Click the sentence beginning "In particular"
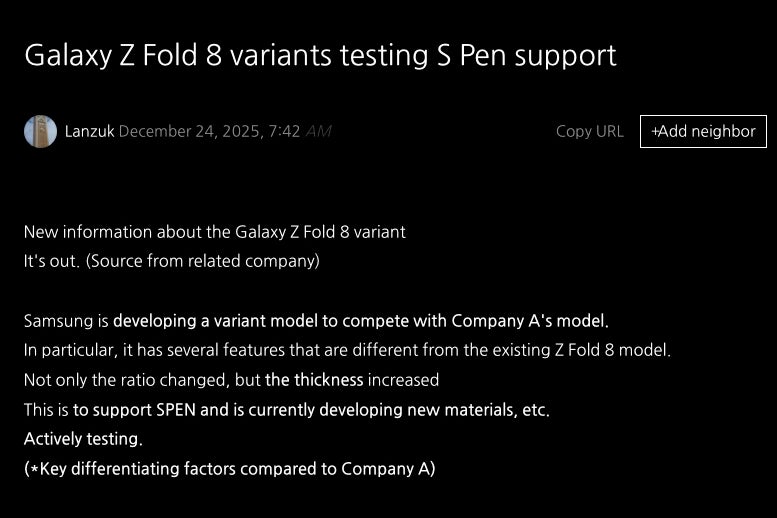The height and width of the screenshot is (518, 777). (347, 351)
